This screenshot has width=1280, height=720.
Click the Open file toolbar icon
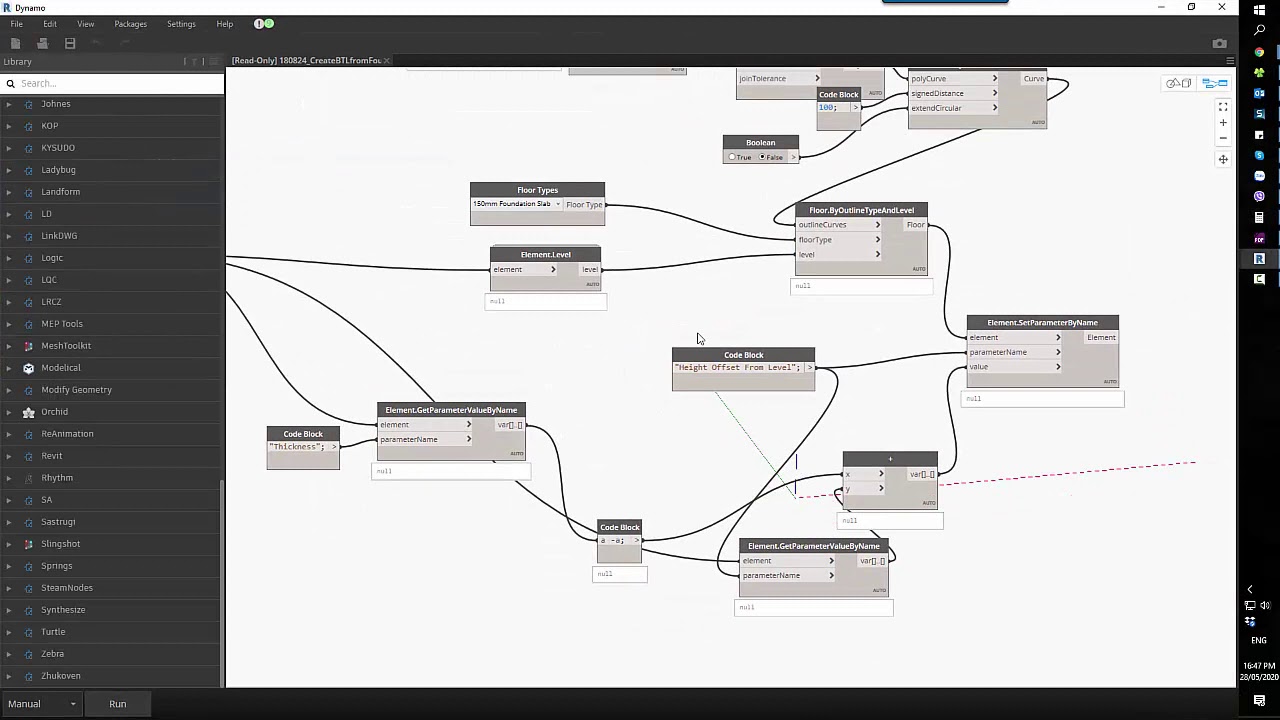[42, 43]
